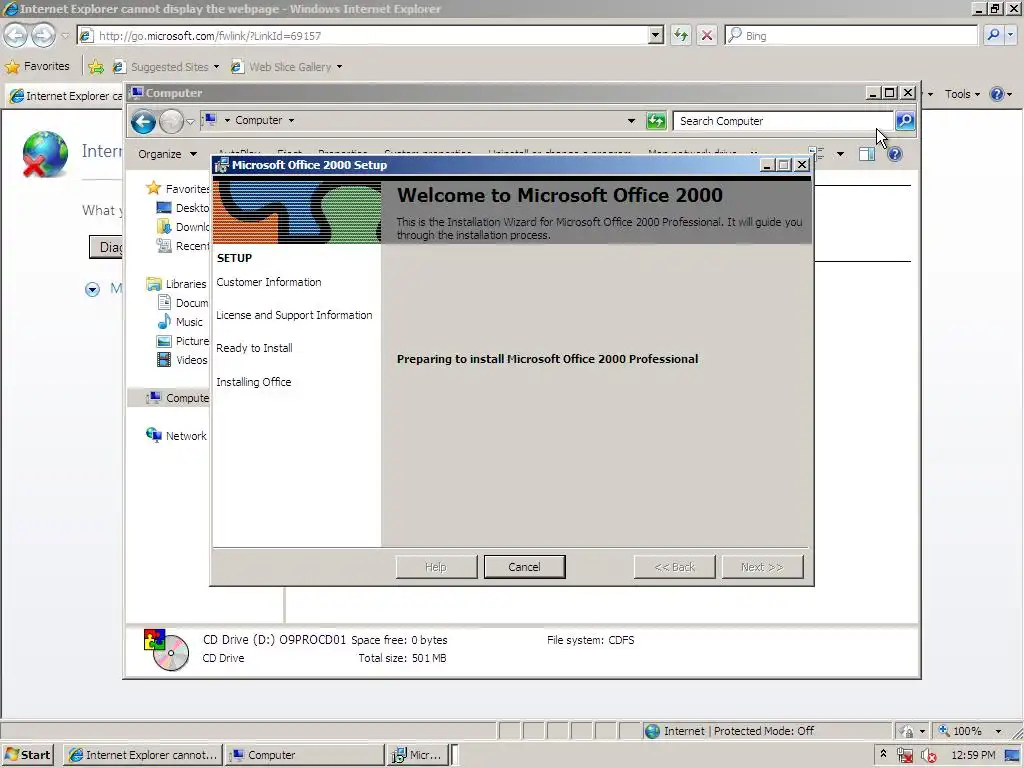Select Music library in navigation pane
Screen dimensions: 1024x768
tap(180, 322)
